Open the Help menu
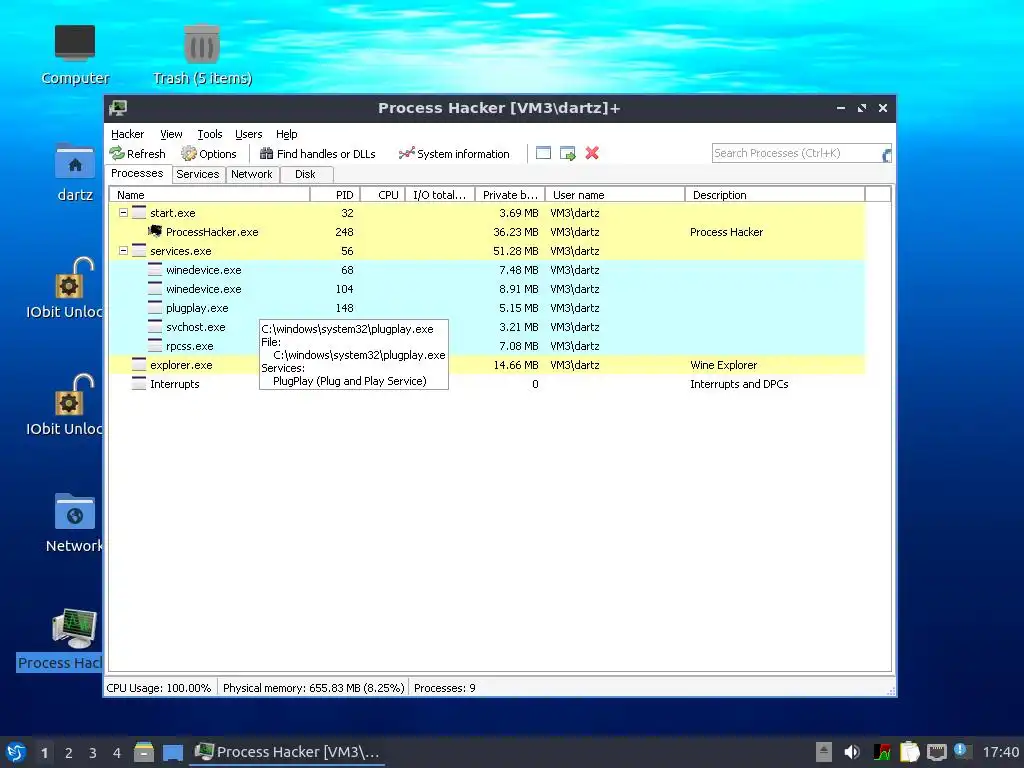The height and width of the screenshot is (768, 1024). [287, 134]
